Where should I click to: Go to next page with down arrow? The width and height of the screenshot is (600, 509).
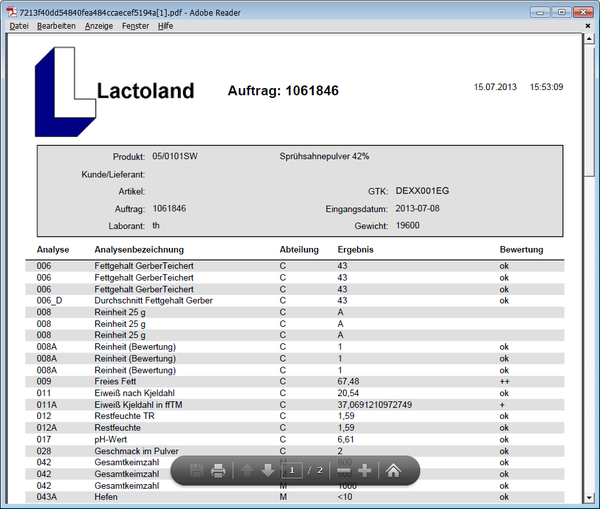pyautogui.click(x=267, y=470)
